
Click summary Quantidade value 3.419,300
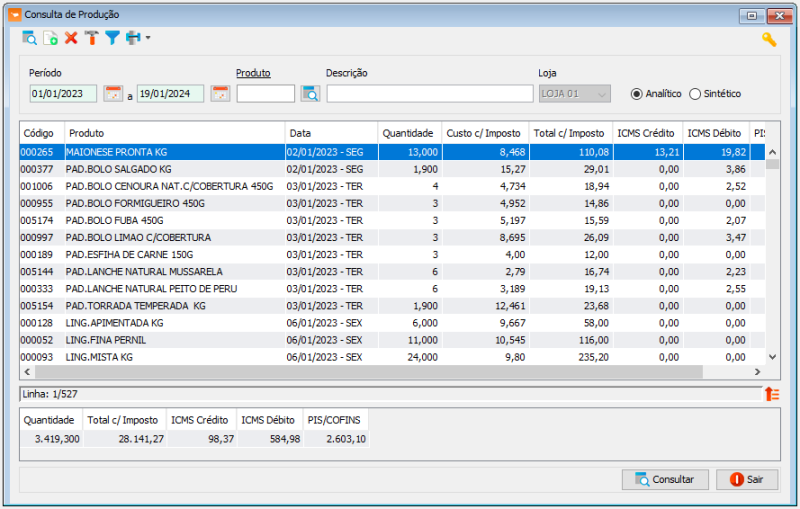57,439
